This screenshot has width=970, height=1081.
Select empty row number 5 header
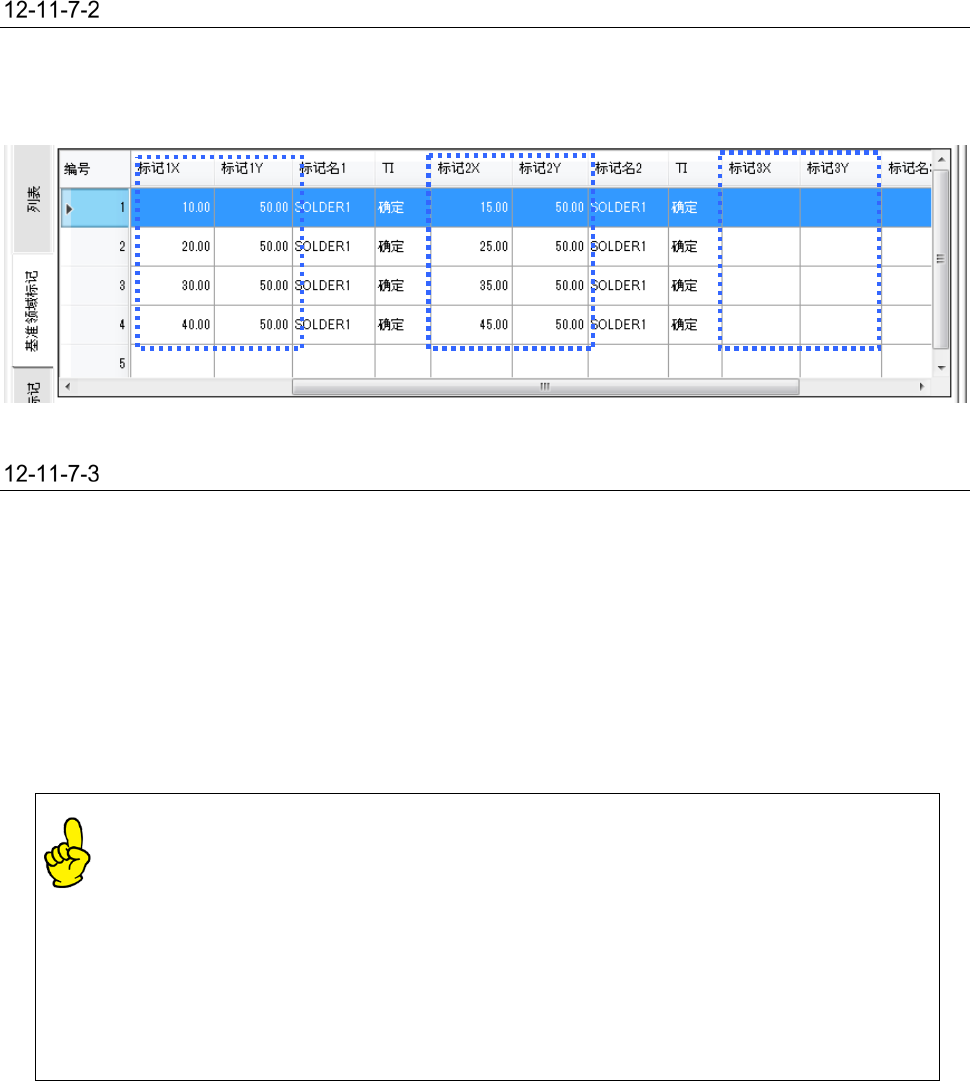point(94,362)
